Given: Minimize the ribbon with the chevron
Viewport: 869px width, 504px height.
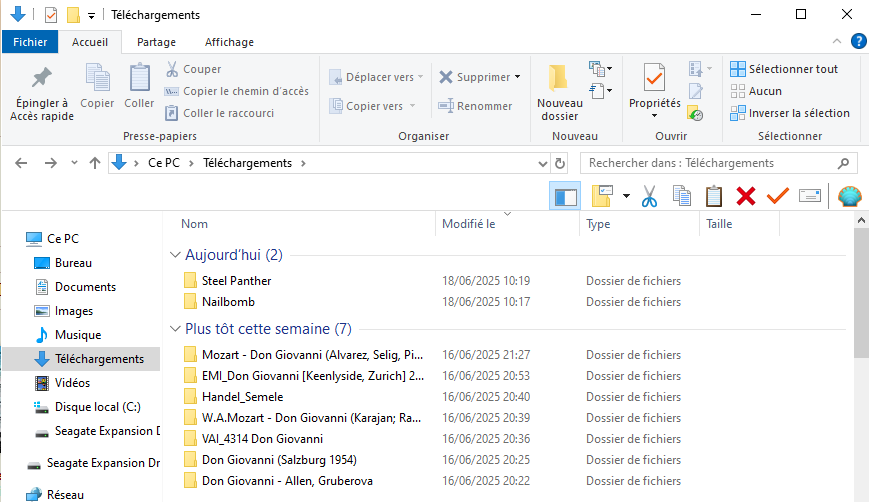Looking at the screenshot, I should 837,42.
